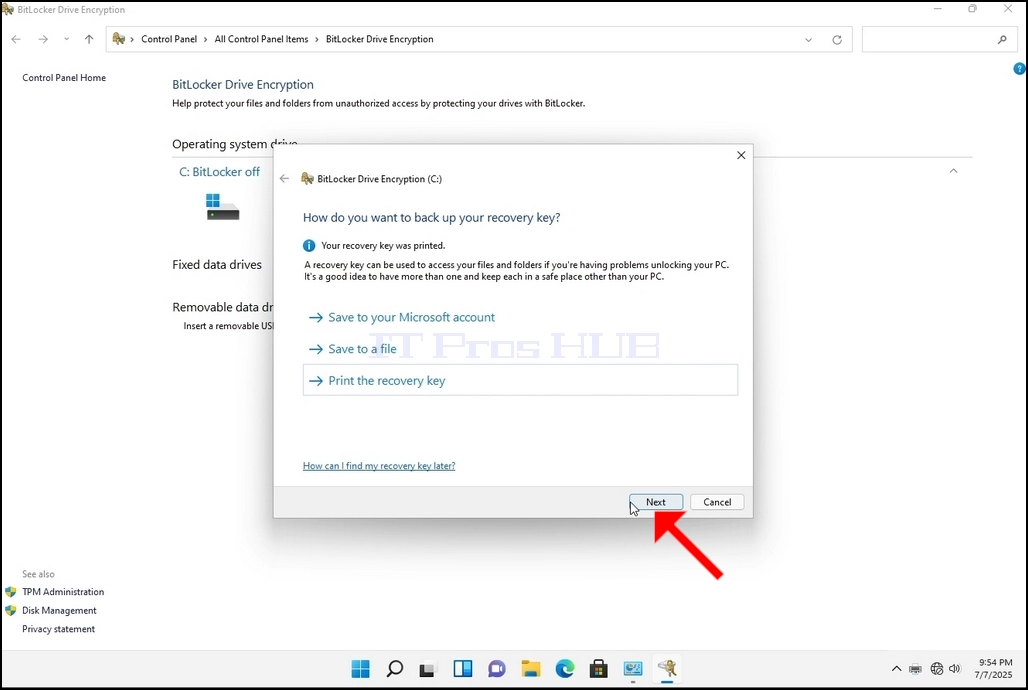Click Control Panel in the address breadcrumb
The width and height of the screenshot is (1028, 690).
tap(169, 39)
